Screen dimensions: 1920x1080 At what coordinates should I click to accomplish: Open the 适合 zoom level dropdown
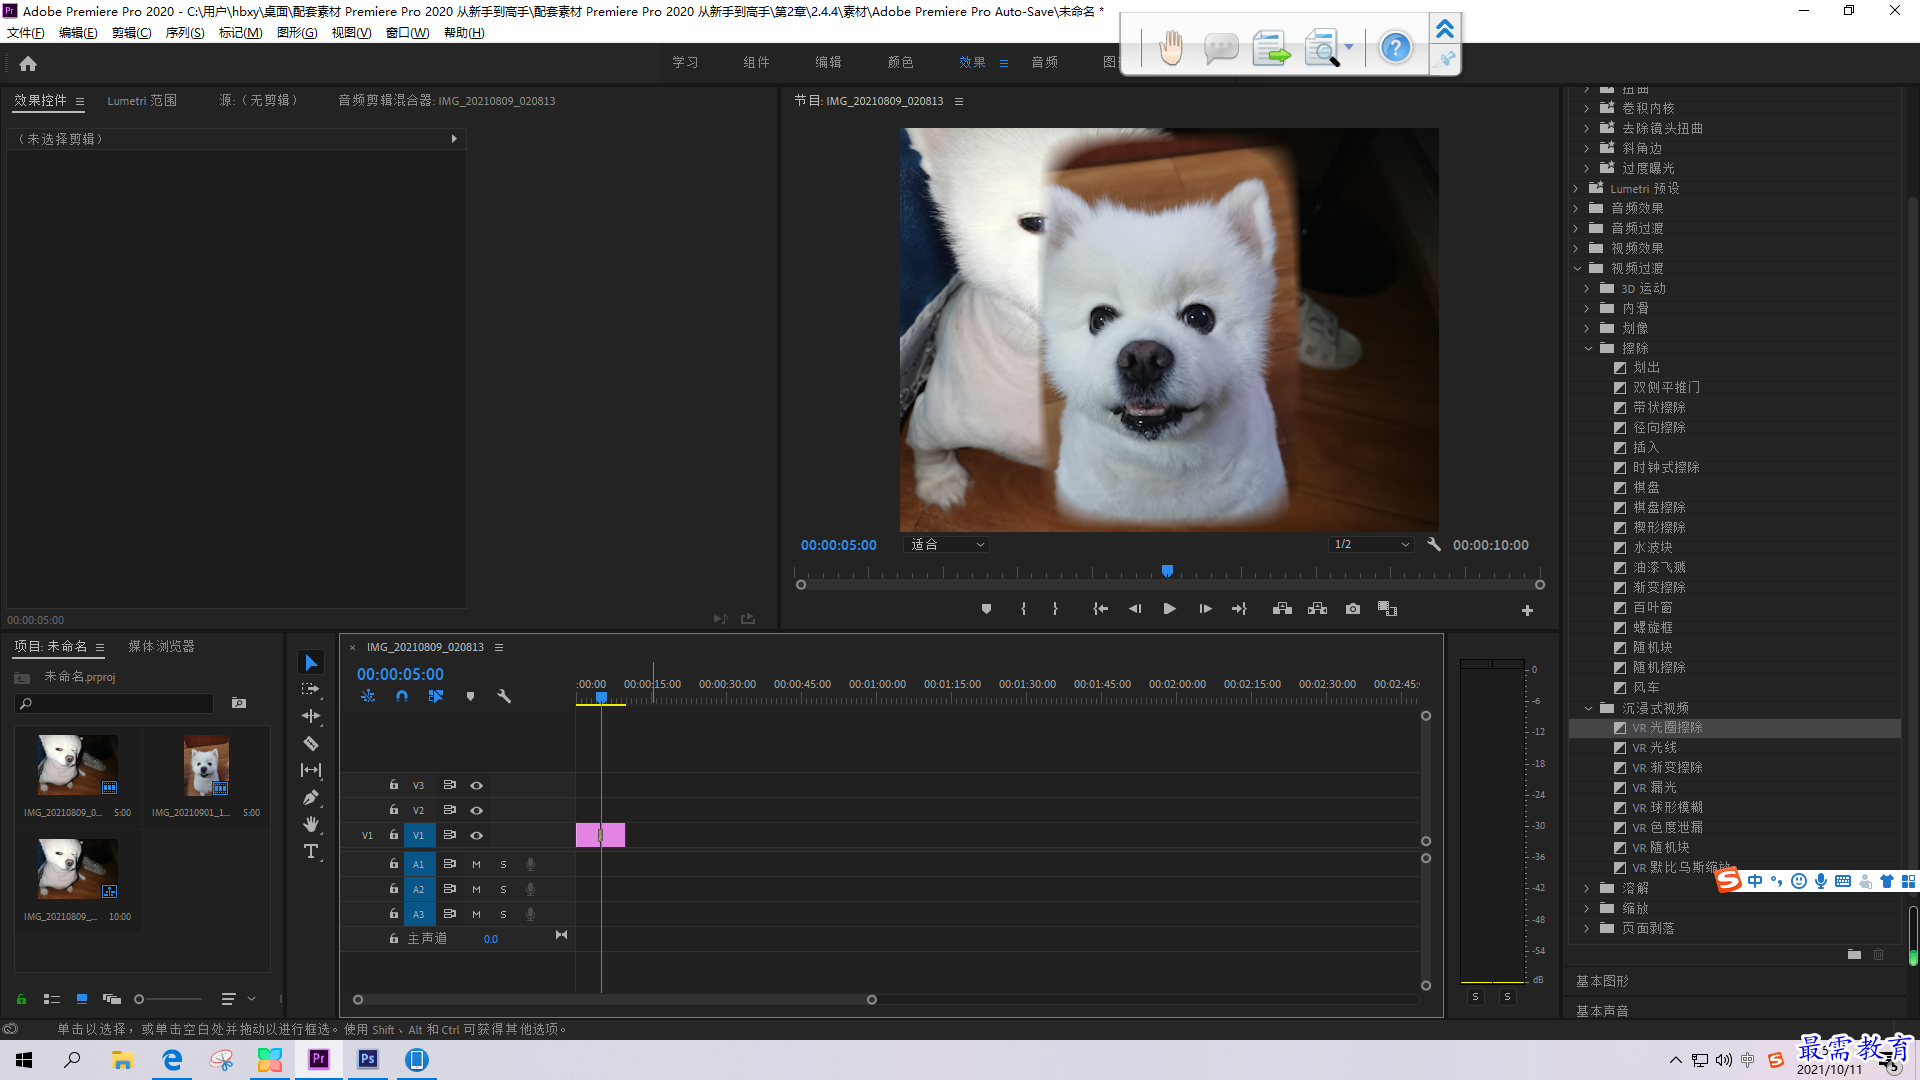(x=947, y=545)
